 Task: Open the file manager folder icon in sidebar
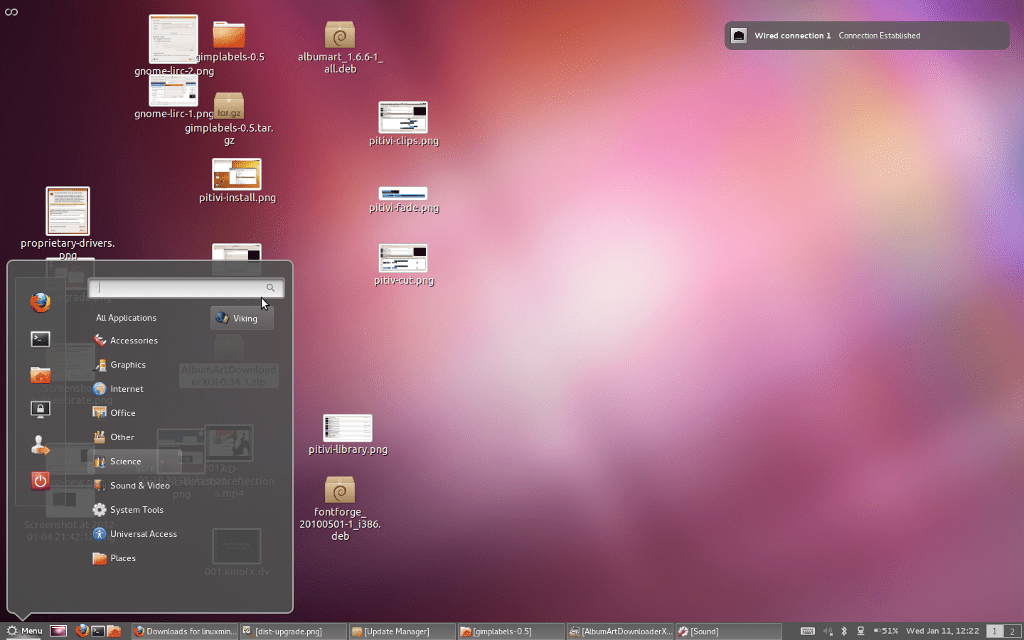coord(40,374)
